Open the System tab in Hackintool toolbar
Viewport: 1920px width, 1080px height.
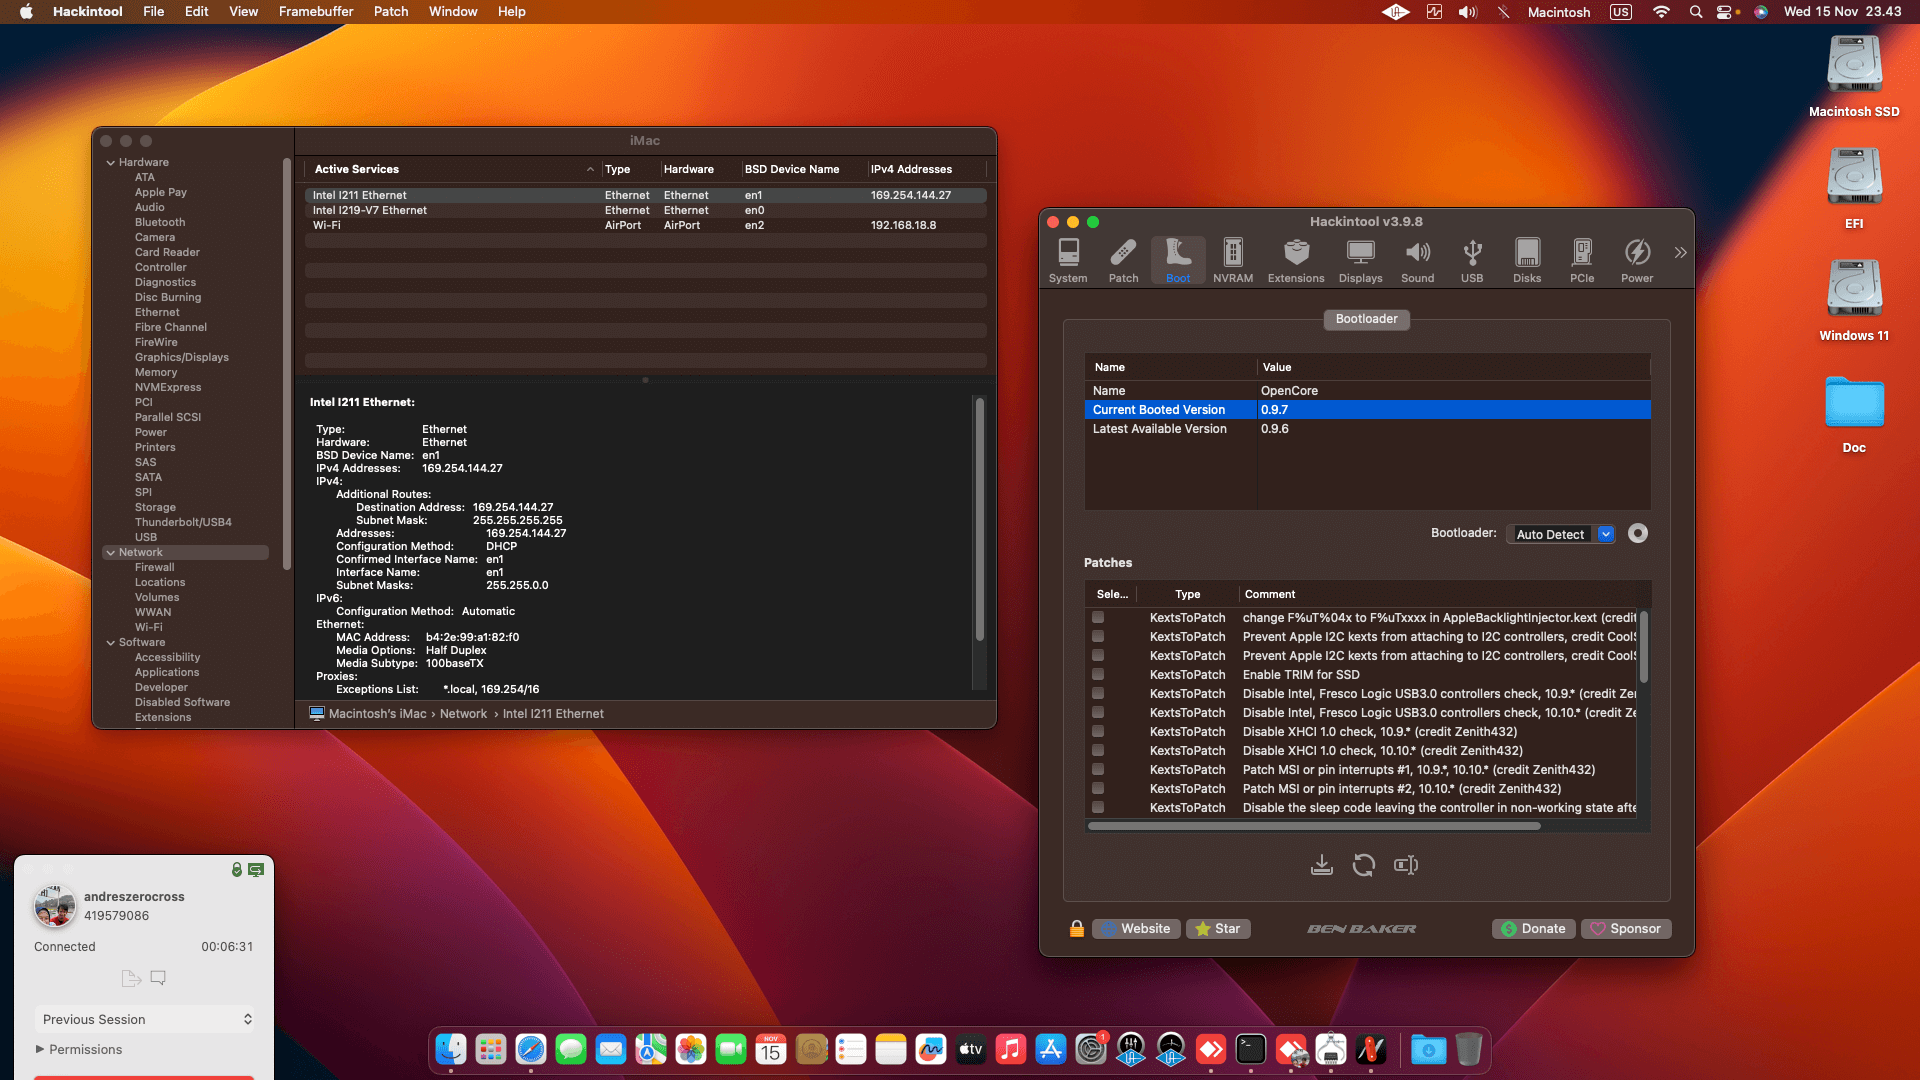pos(1068,261)
